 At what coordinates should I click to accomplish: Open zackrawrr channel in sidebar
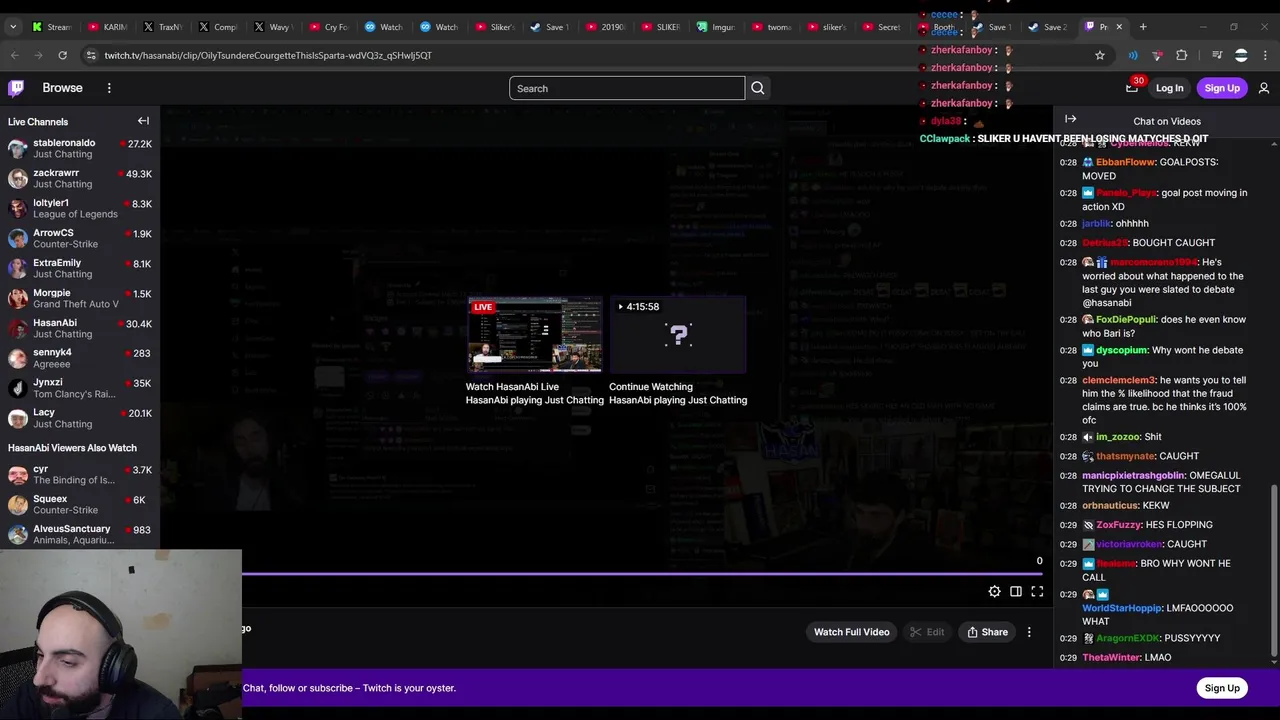pos(80,178)
